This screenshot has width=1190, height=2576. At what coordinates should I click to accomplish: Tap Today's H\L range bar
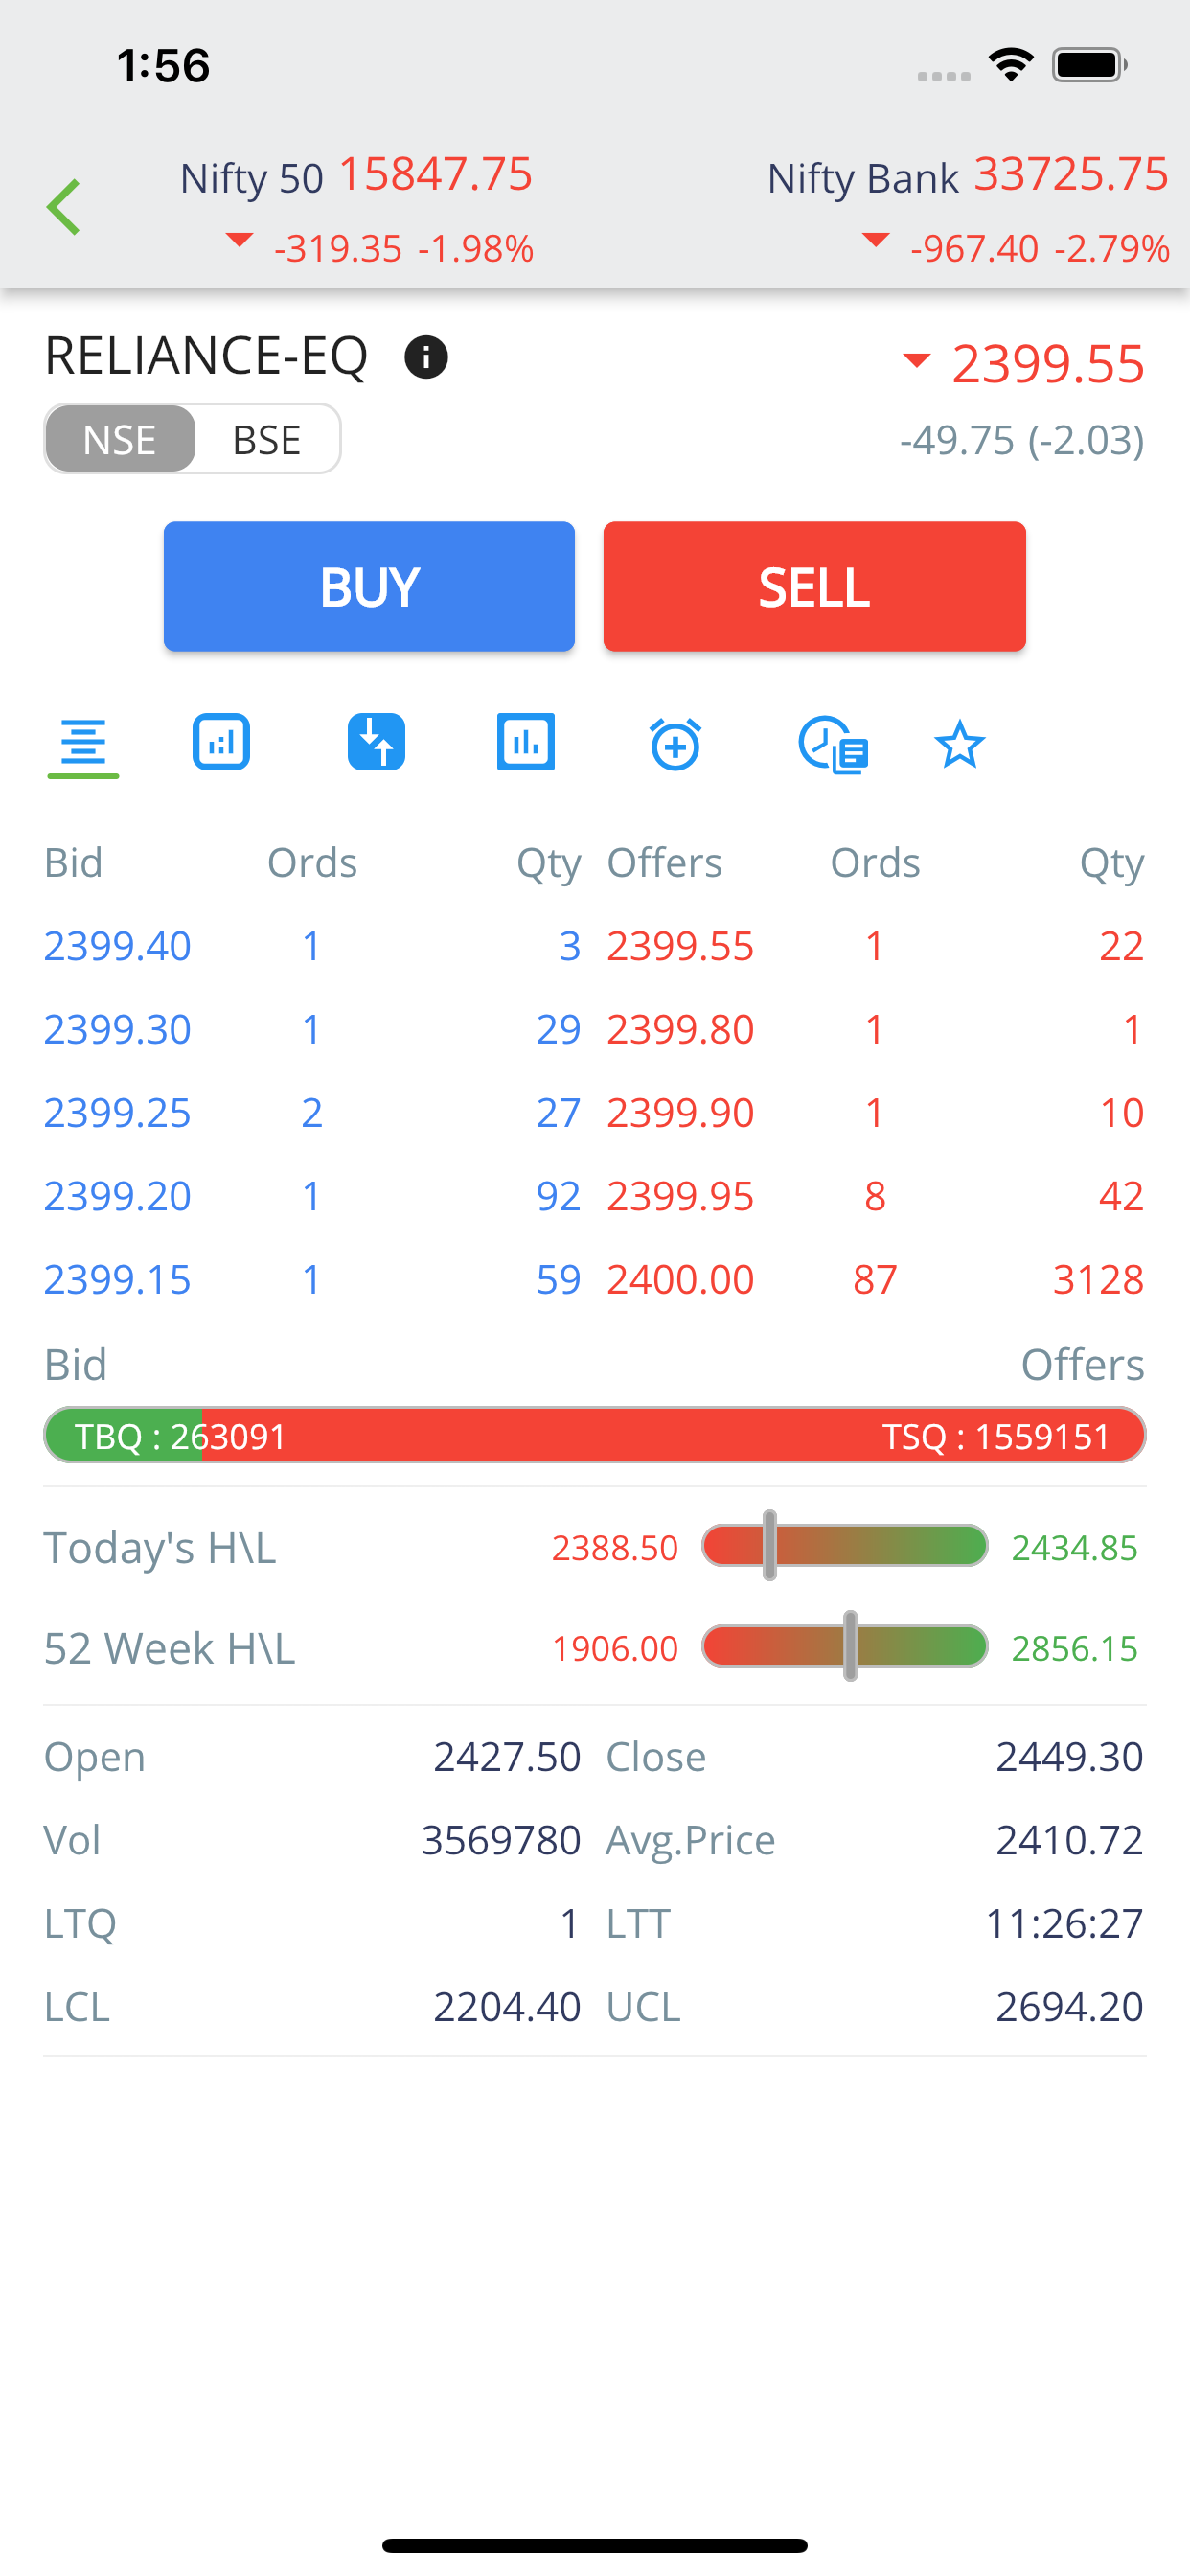(x=845, y=1546)
